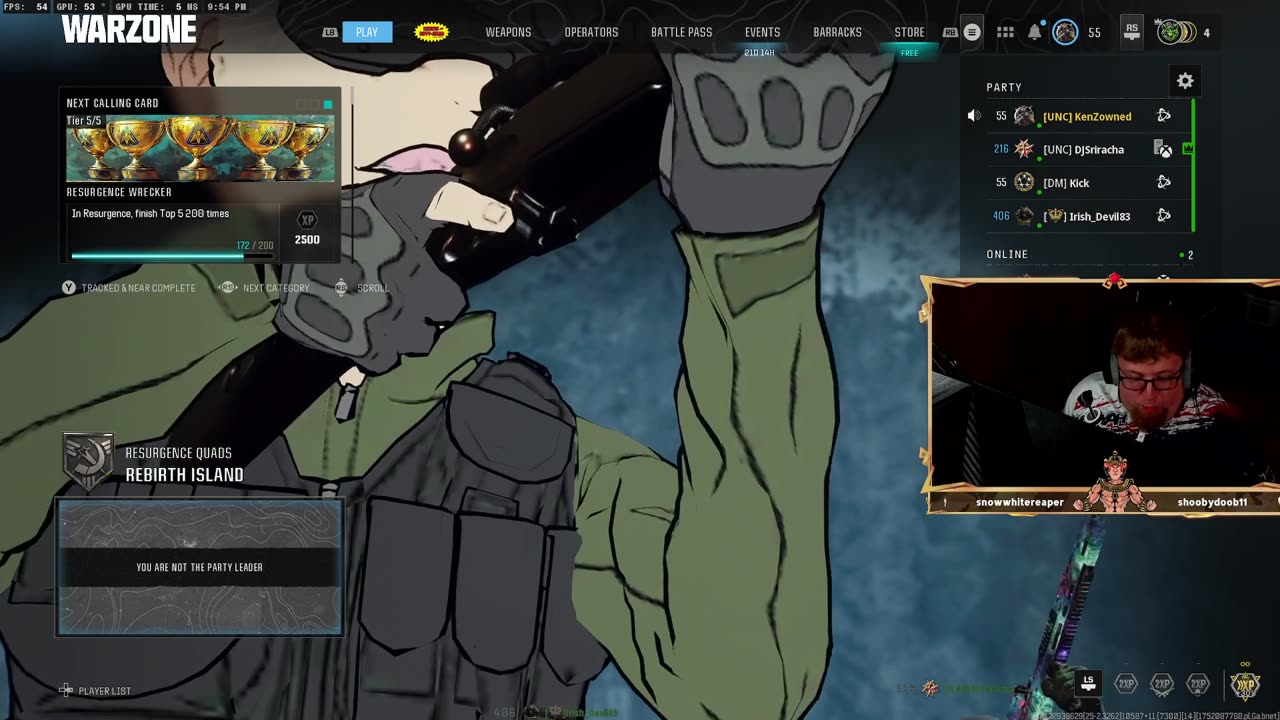The image size is (1280, 720).
Task: Open the Player List button
Action: click(x=95, y=691)
